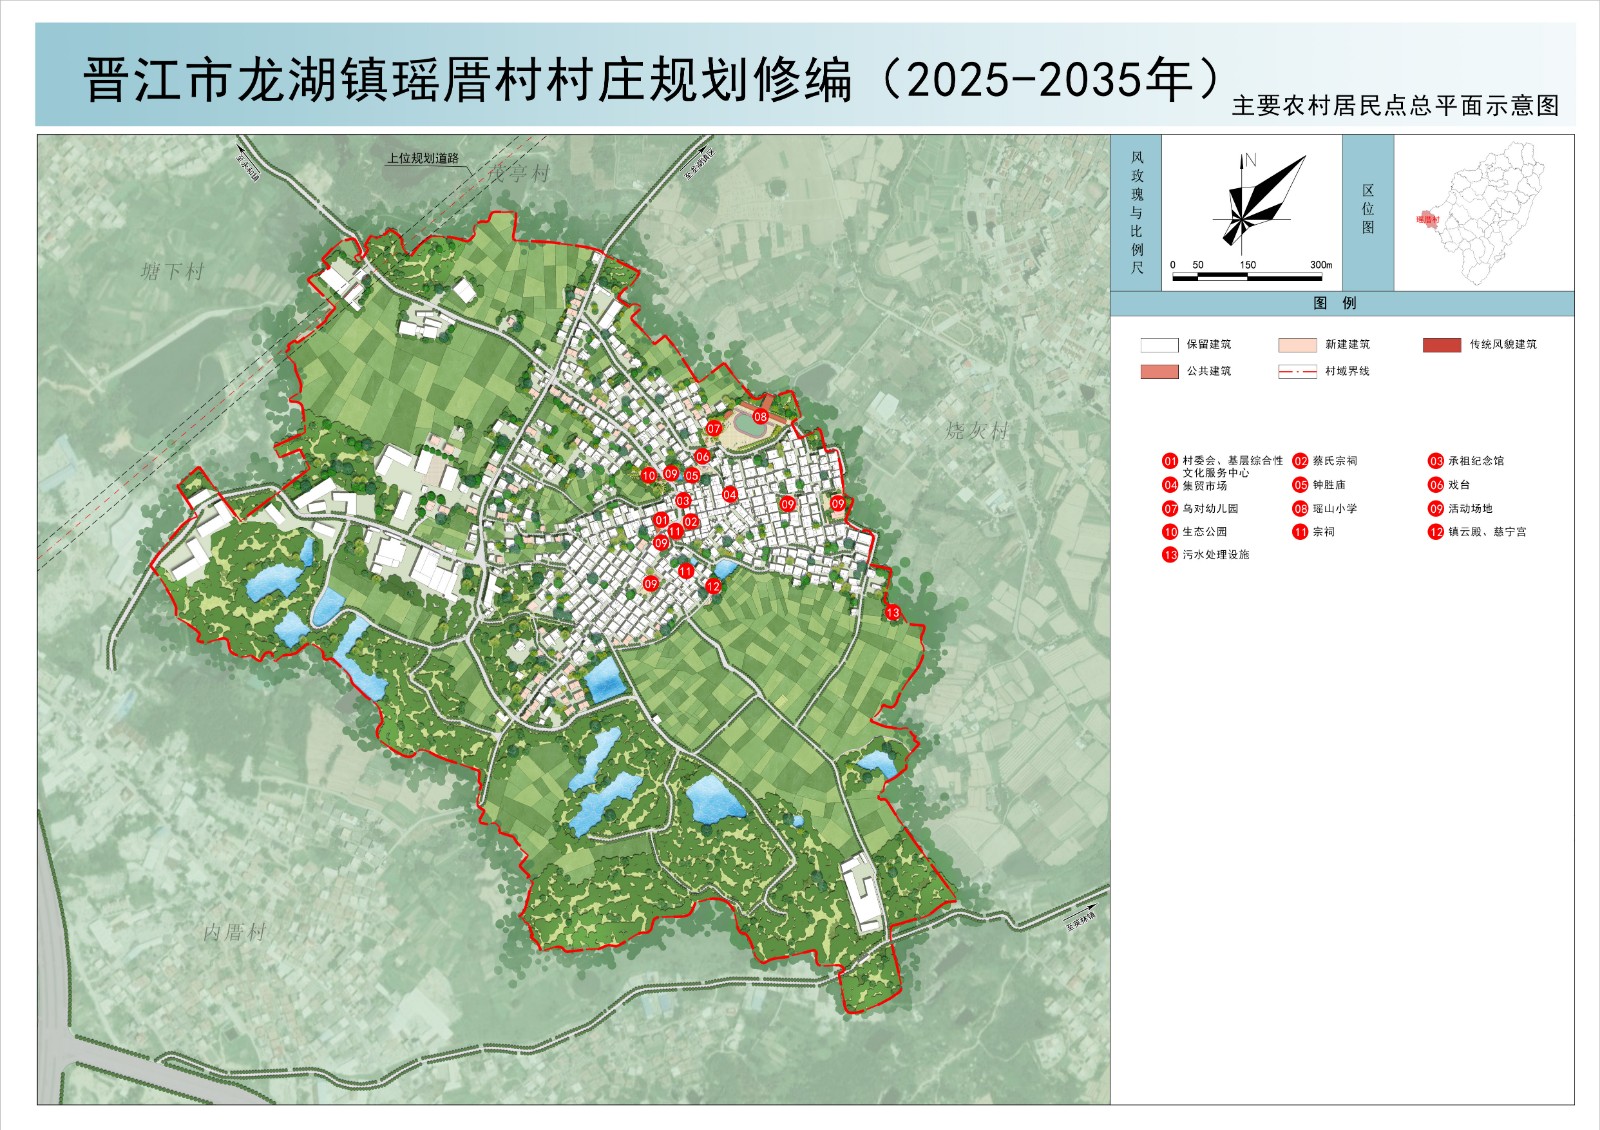Select the 传统风貌建筑 dark red swatch
1600x1130 pixels.
click(x=1441, y=345)
